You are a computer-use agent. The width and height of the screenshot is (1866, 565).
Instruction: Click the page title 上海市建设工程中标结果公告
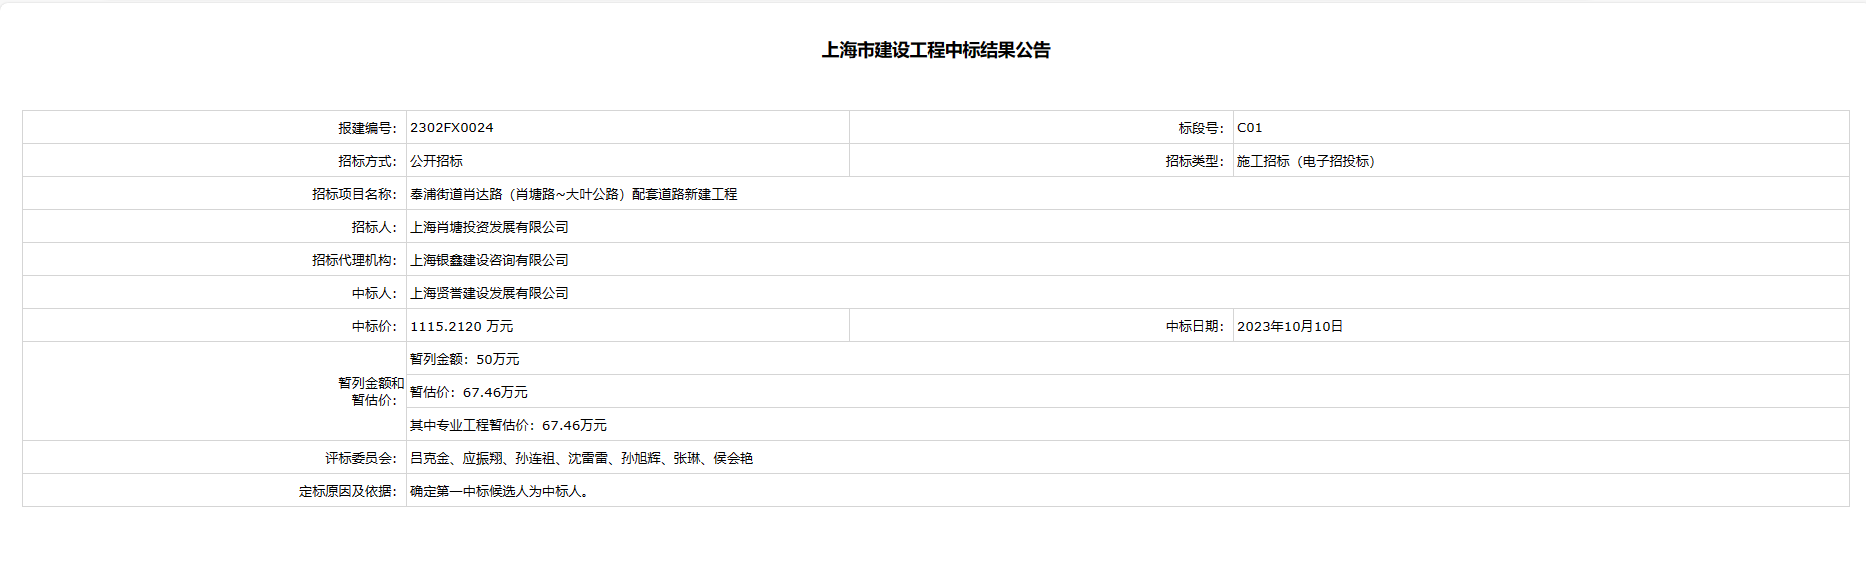[x=935, y=50]
